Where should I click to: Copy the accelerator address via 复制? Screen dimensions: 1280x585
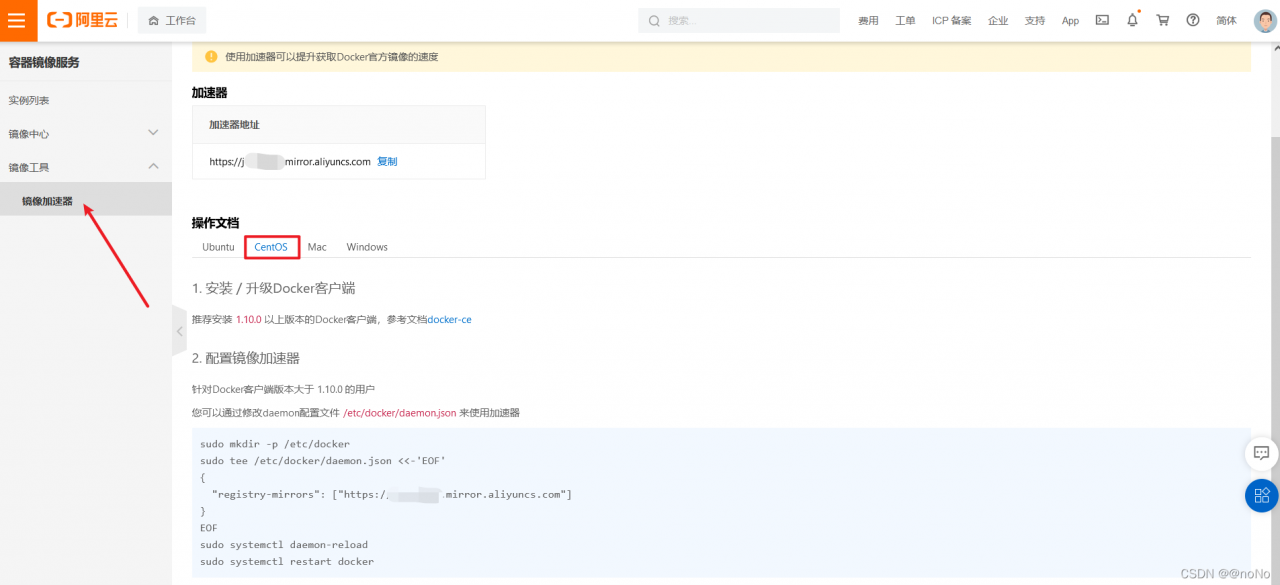click(387, 161)
